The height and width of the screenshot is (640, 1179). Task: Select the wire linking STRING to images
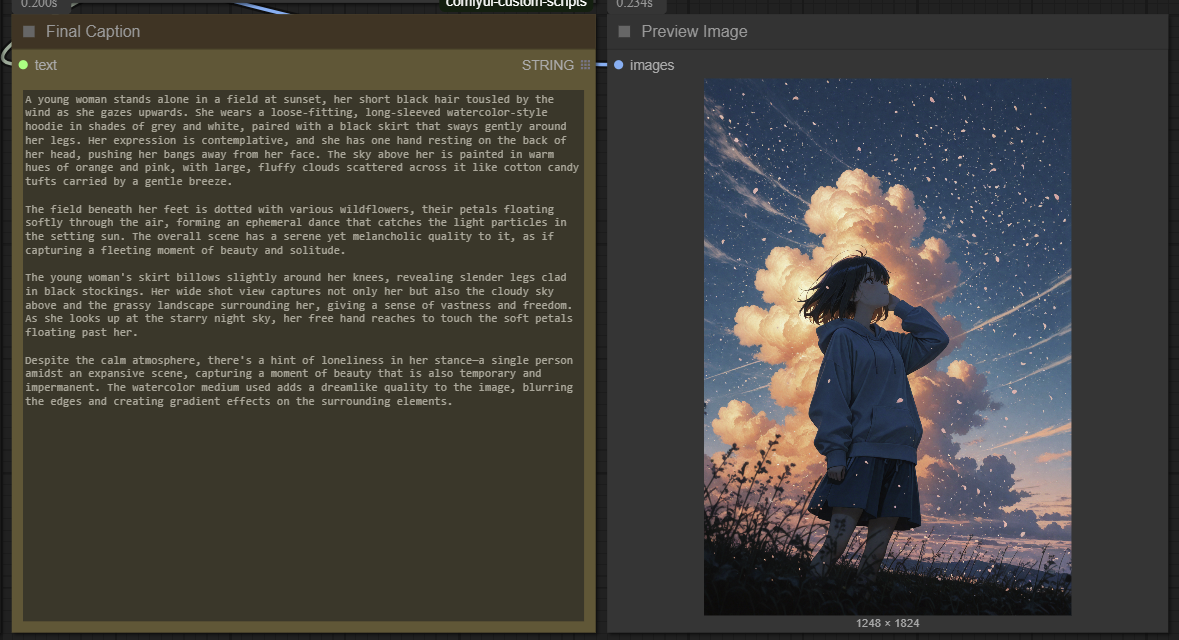(602, 65)
